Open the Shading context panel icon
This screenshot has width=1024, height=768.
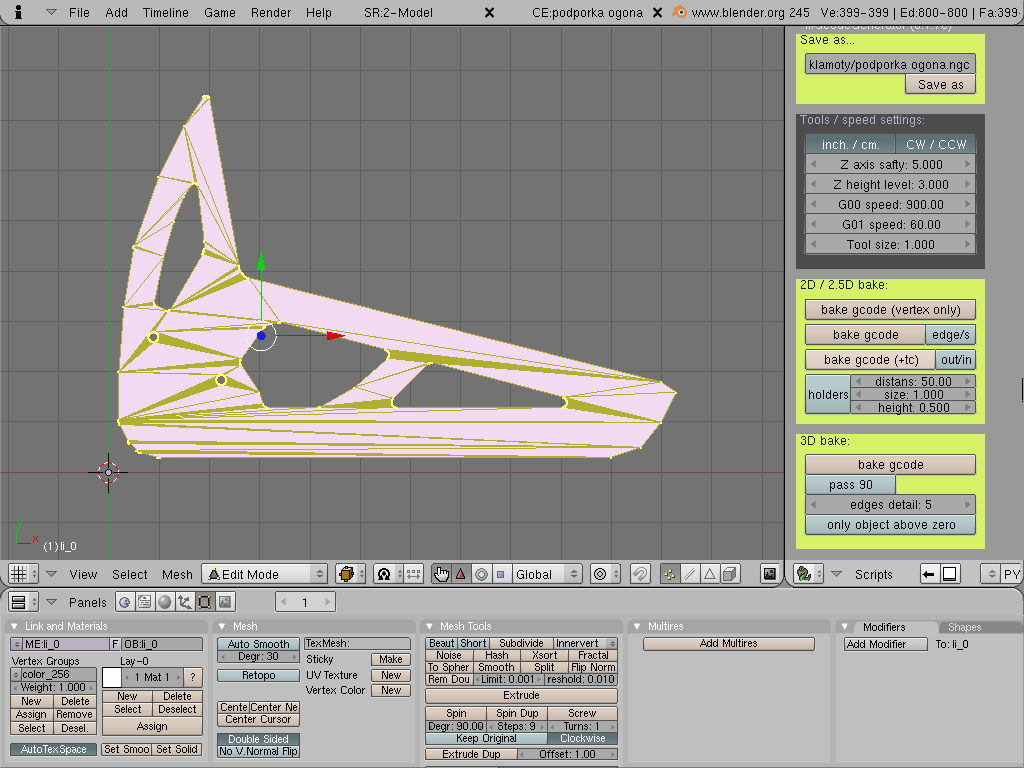click(164, 602)
